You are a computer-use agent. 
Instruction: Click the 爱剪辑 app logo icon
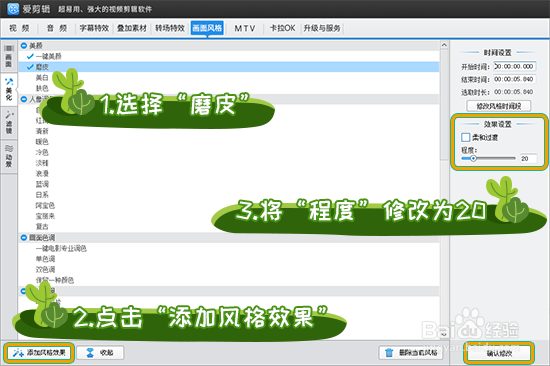coord(13,9)
